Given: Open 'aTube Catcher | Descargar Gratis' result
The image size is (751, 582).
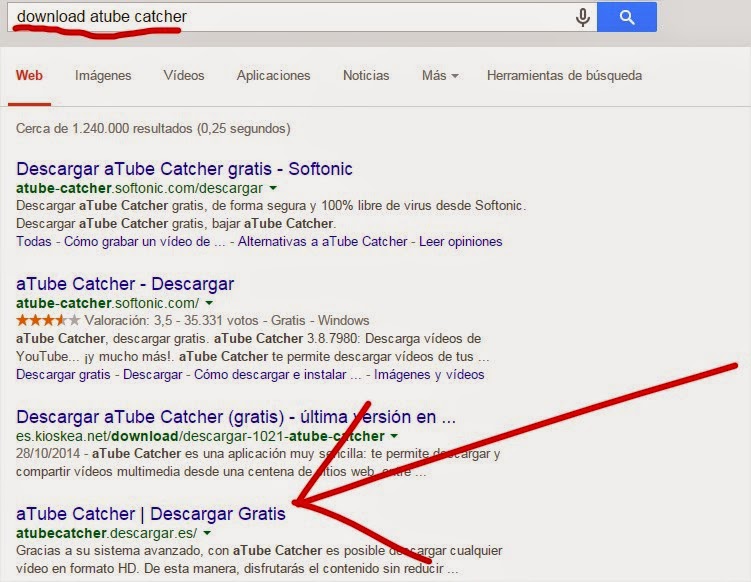Looking at the screenshot, I should [x=151, y=514].
